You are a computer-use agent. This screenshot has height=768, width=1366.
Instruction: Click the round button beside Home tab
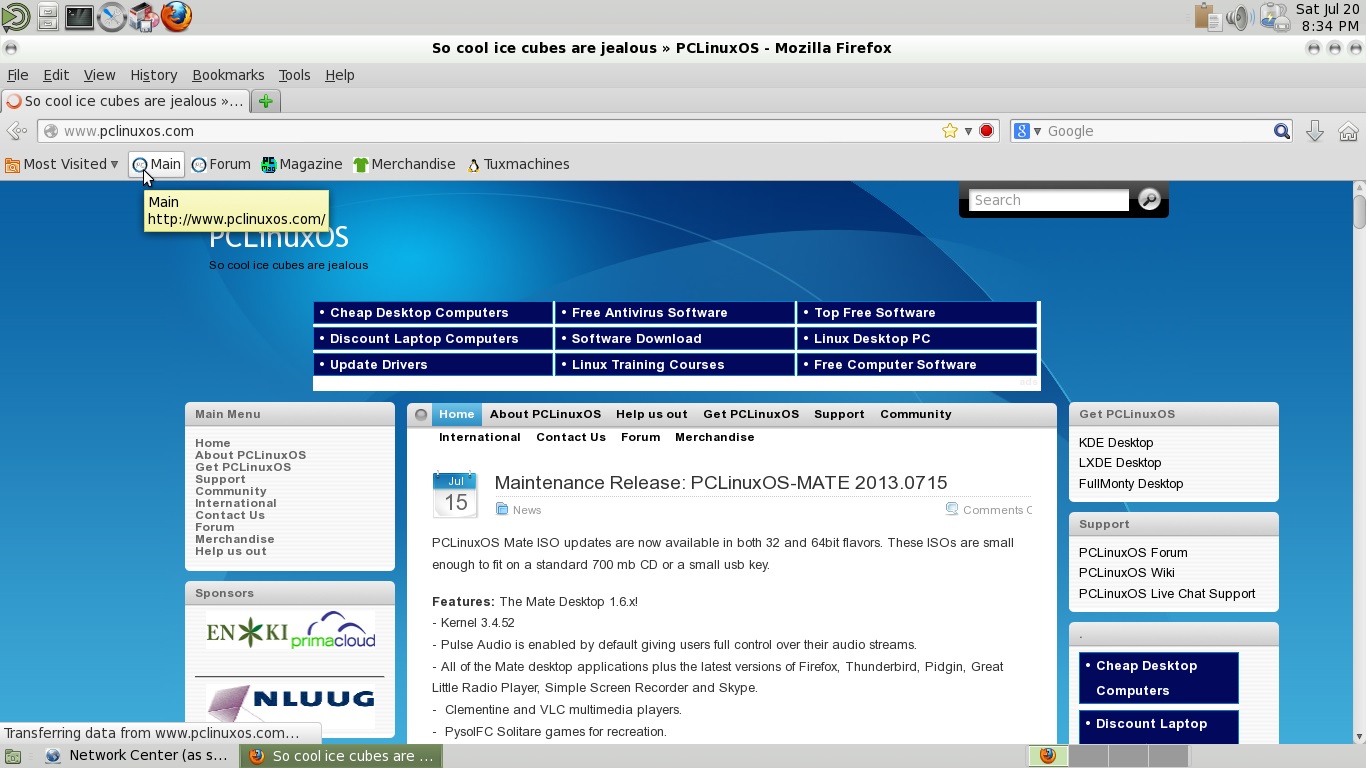[x=421, y=414]
